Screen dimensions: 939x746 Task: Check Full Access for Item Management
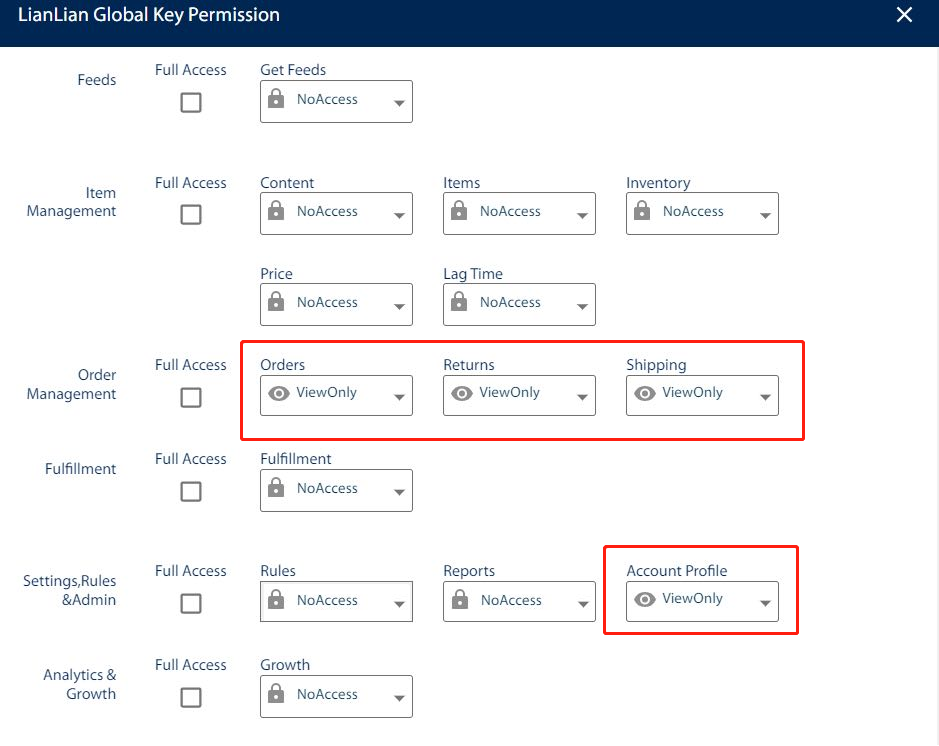[191, 215]
